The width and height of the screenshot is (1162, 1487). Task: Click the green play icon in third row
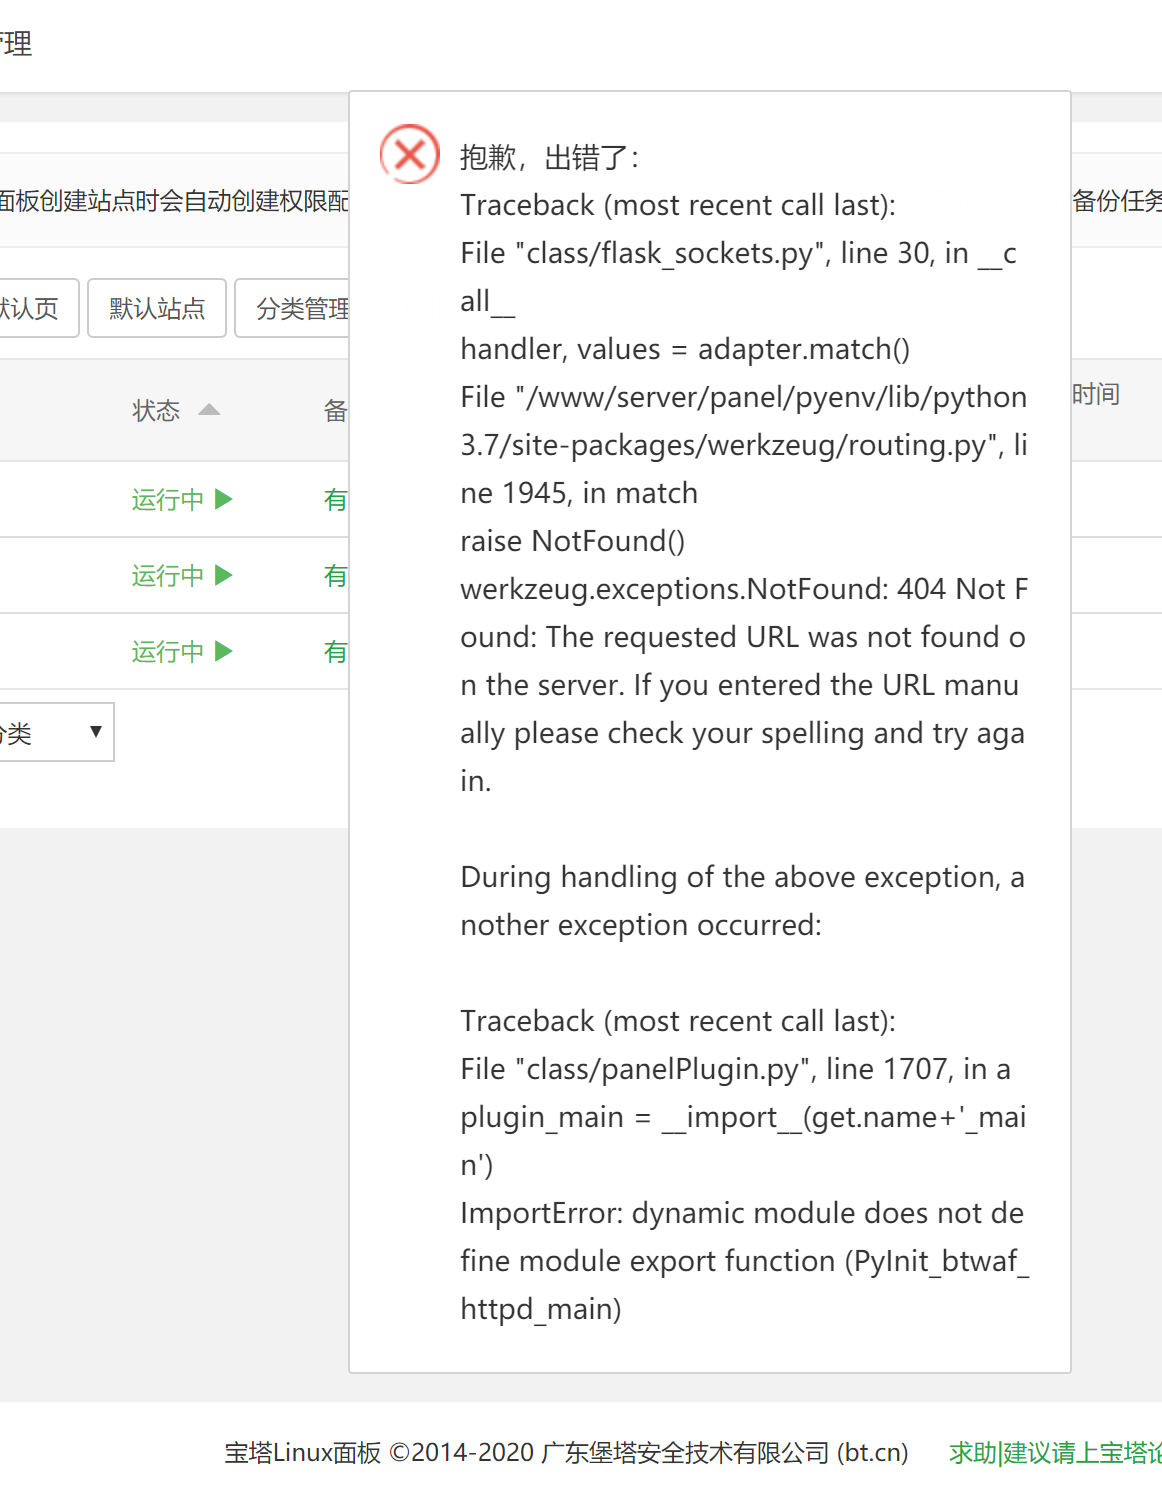(224, 651)
